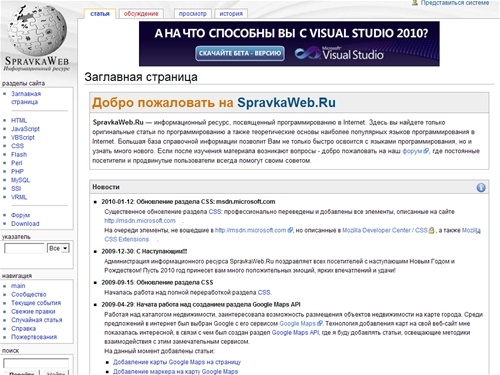Open Добавление маркера на карту Google Maps article
This screenshot has width=500, height=375.
tap(175, 371)
